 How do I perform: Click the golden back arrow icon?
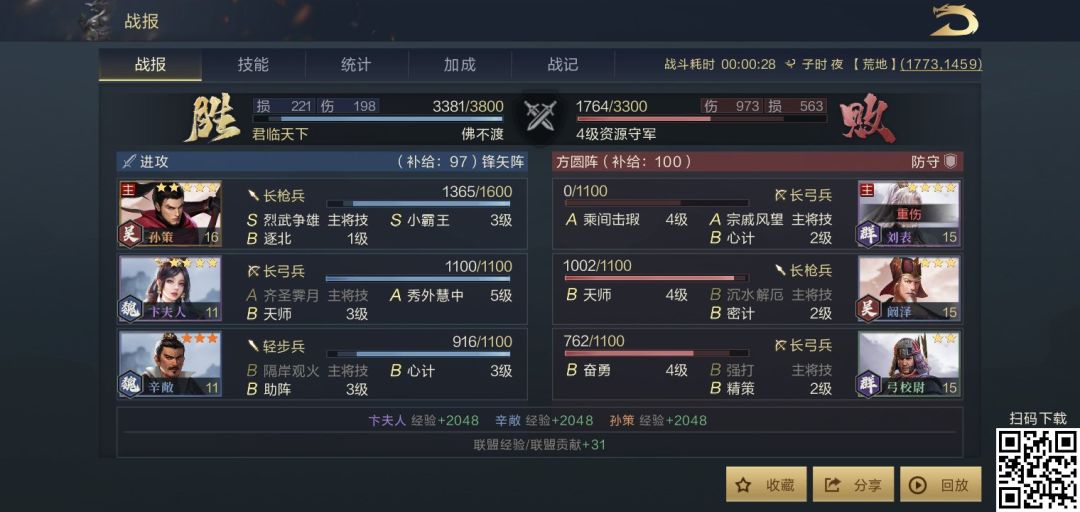[954, 20]
